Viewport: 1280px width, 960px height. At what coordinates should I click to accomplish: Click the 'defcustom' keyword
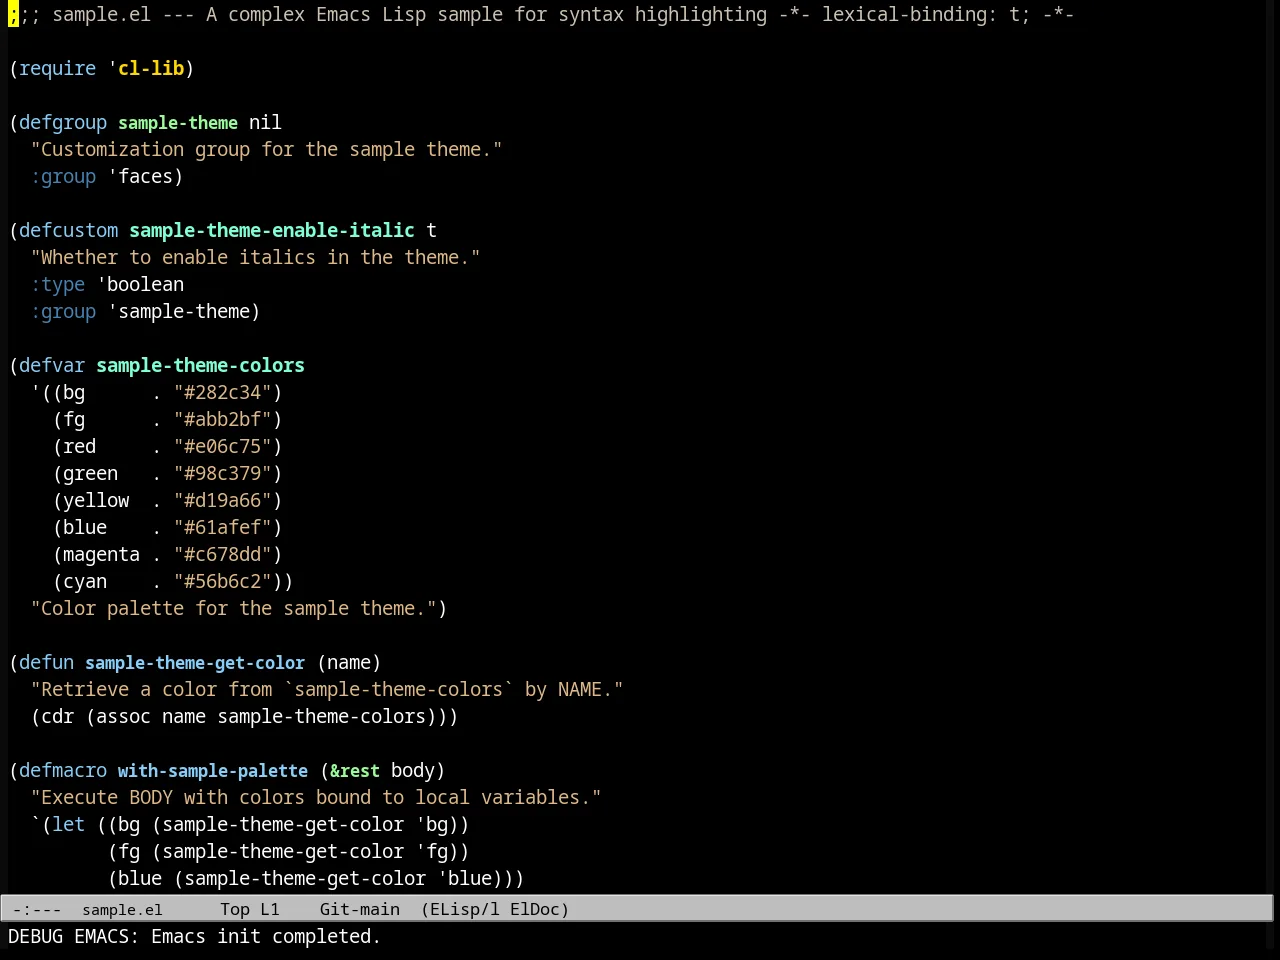tap(68, 230)
